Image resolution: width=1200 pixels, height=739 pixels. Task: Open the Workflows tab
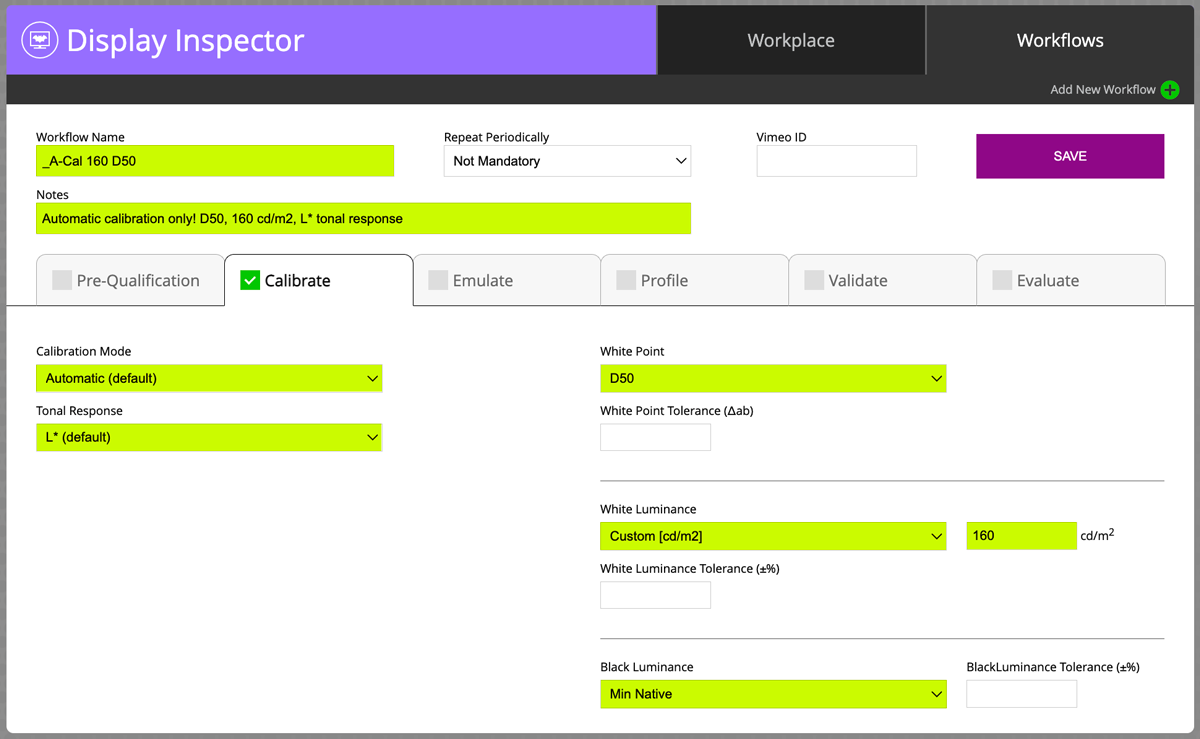pos(1060,41)
